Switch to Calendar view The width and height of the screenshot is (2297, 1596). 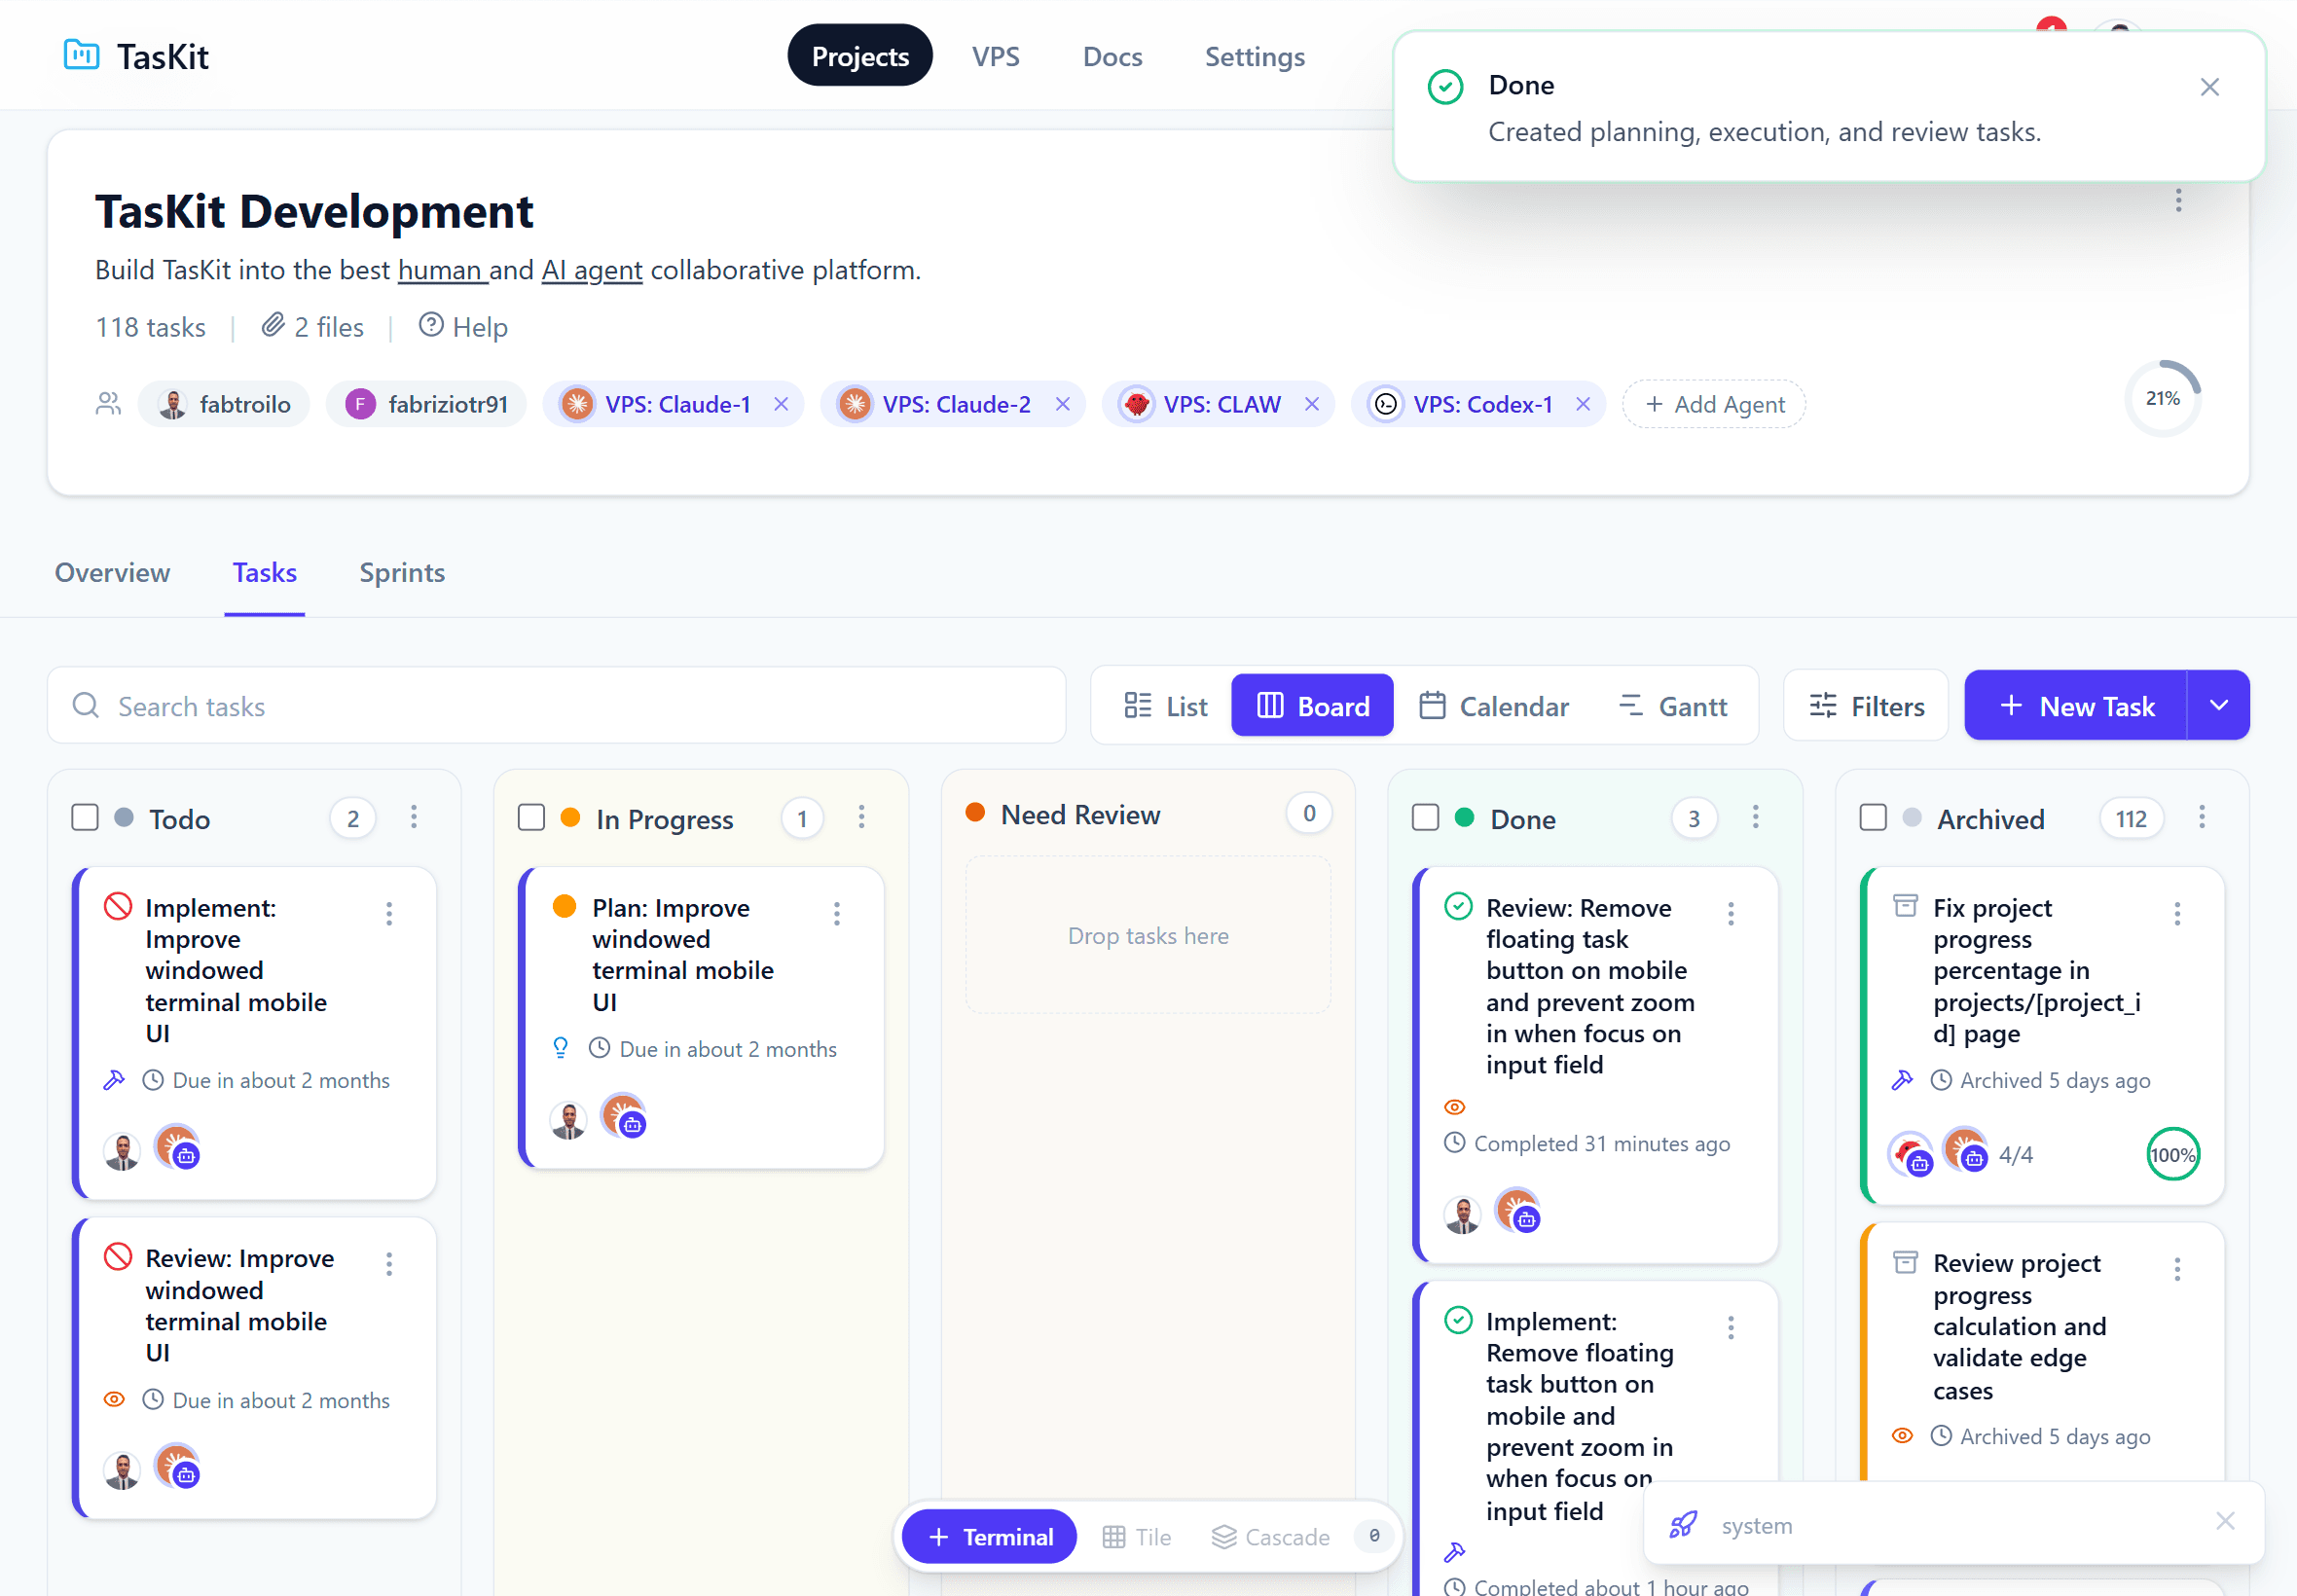pos(1494,706)
